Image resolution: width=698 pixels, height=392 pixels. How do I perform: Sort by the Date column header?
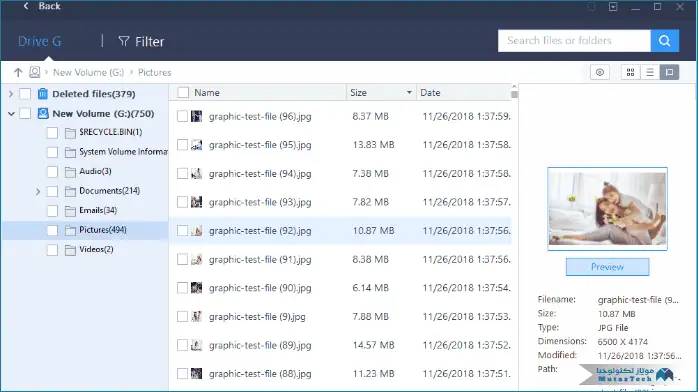430,93
